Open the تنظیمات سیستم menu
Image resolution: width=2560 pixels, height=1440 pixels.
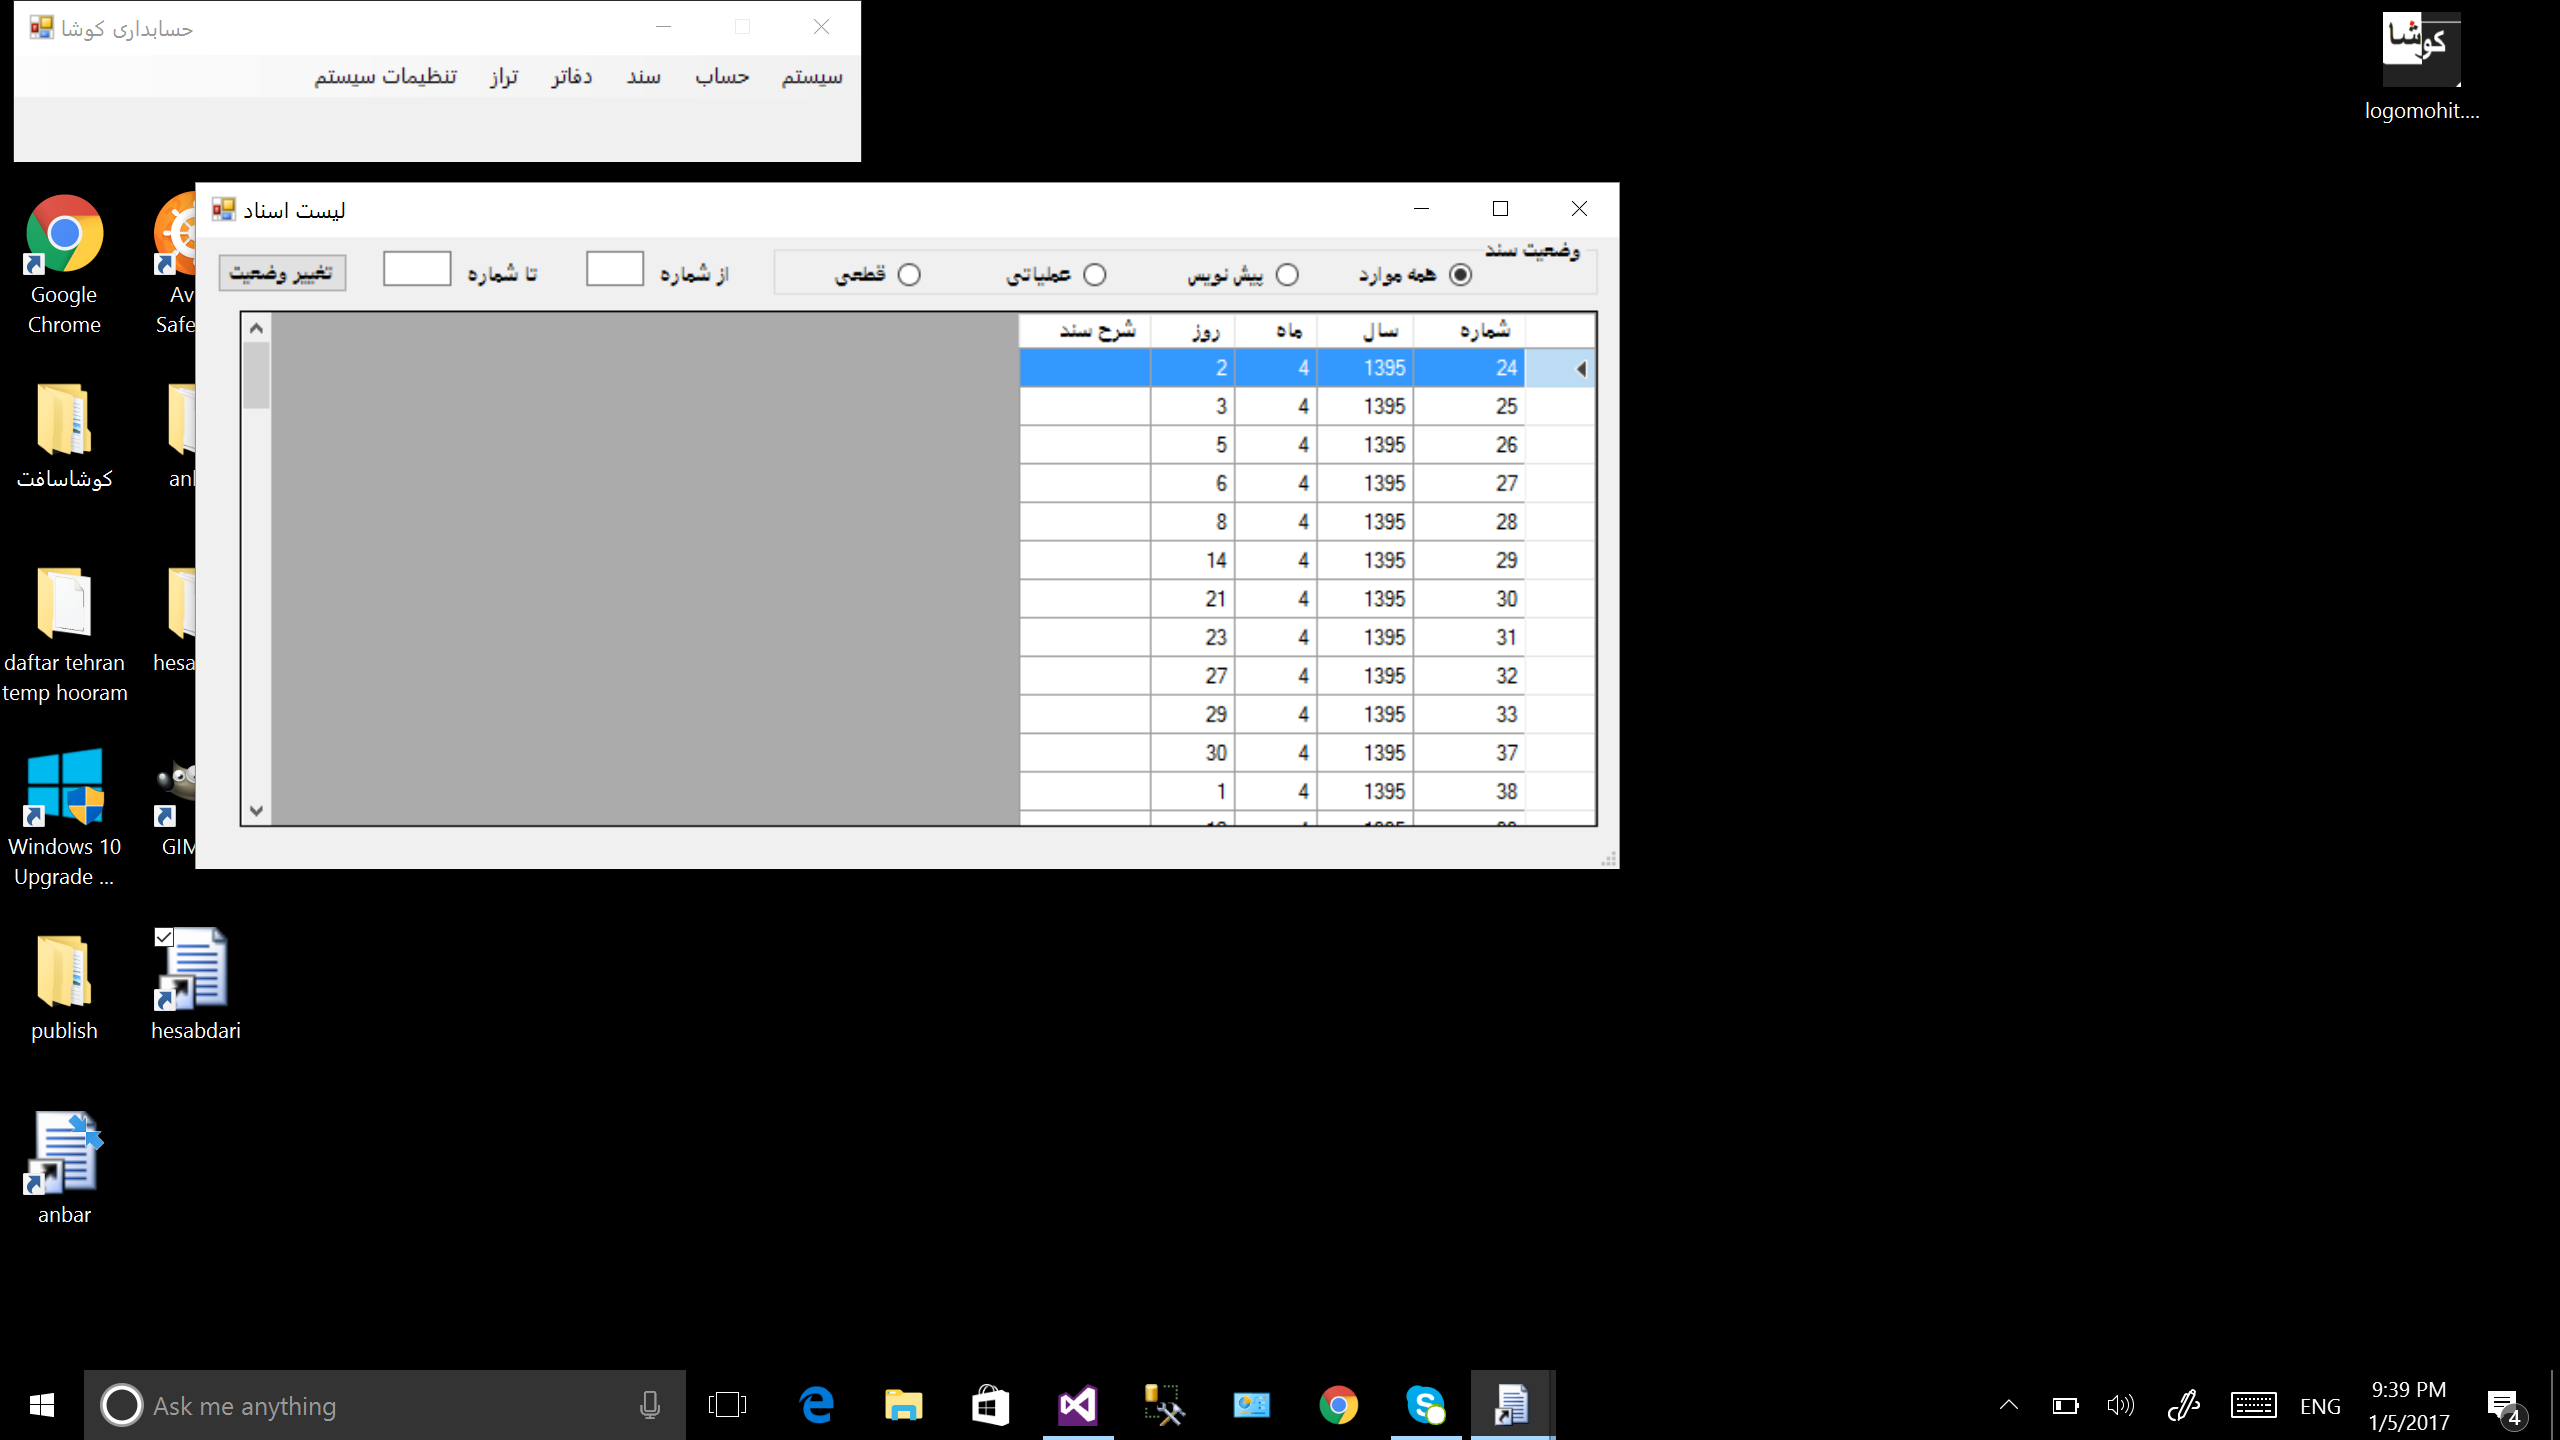click(385, 77)
